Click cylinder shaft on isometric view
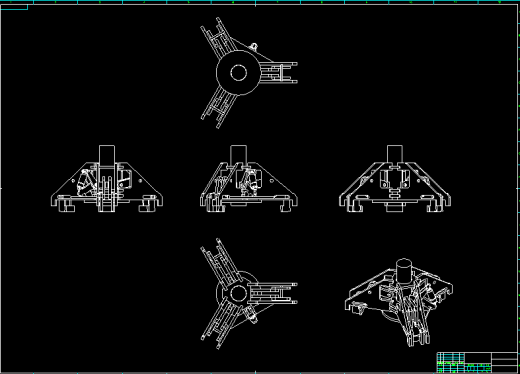This screenshot has width=520, height=374. pos(404,270)
